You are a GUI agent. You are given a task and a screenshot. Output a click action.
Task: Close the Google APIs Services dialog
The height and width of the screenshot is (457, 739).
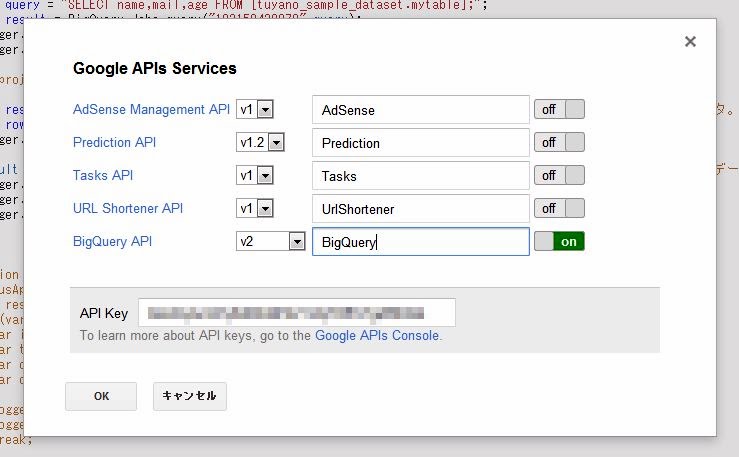689,42
